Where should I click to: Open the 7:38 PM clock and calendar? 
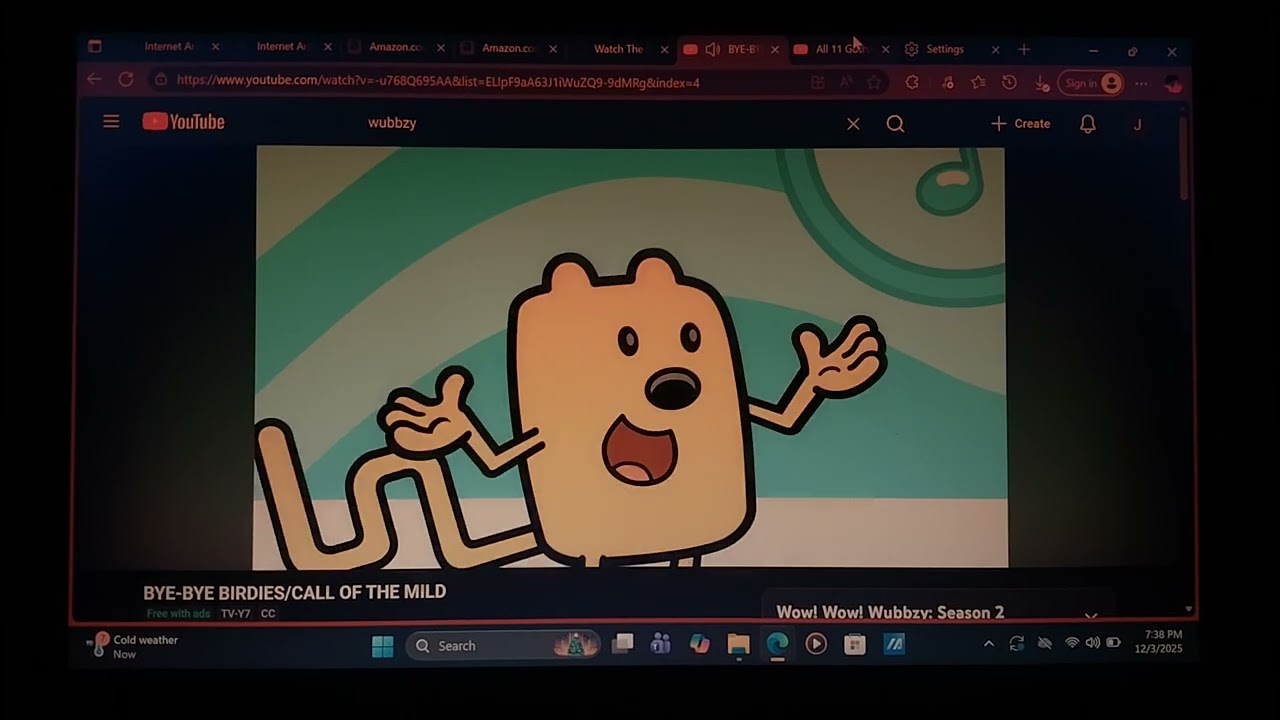(x=1159, y=642)
